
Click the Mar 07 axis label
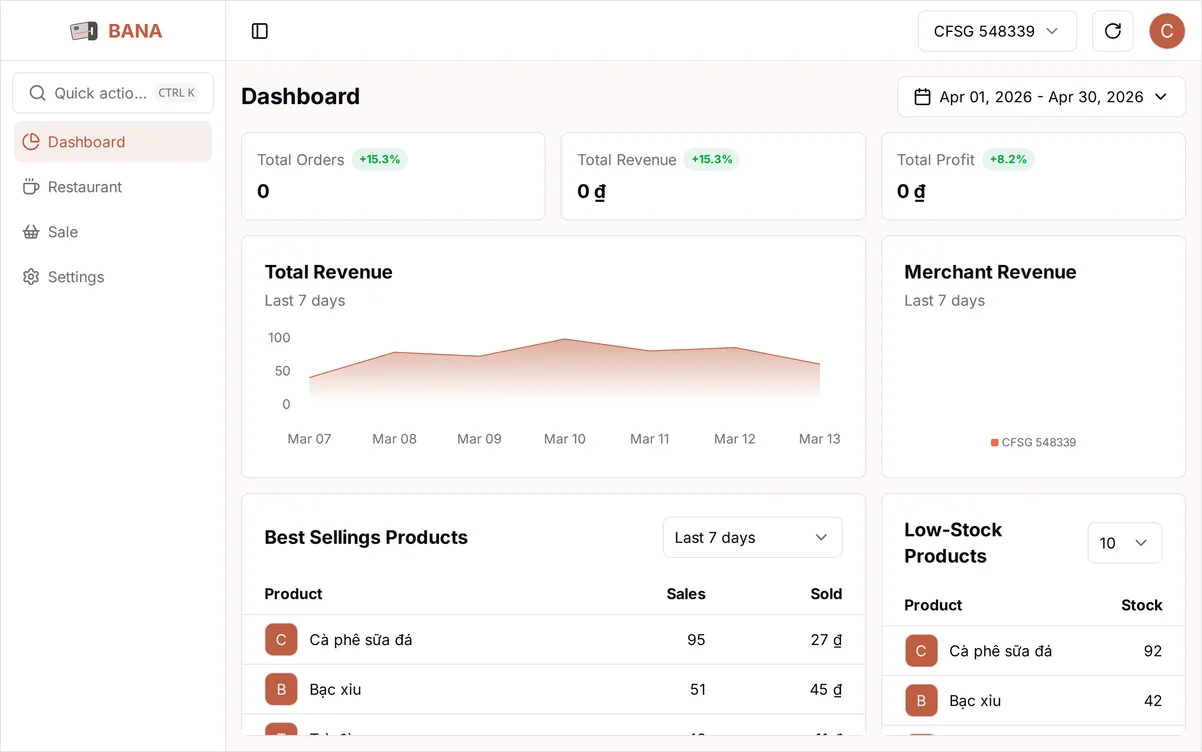(309, 439)
